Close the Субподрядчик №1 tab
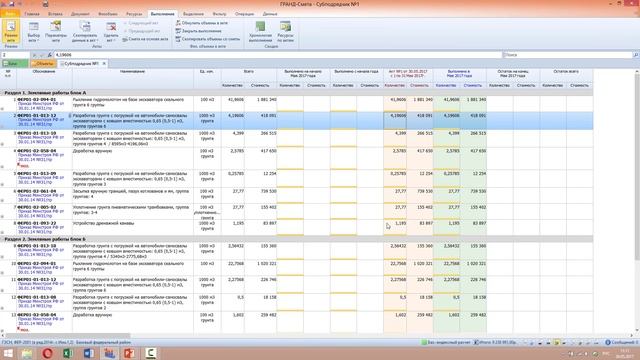Image resolution: width=640 pixels, height=360 pixels. coord(104,64)
